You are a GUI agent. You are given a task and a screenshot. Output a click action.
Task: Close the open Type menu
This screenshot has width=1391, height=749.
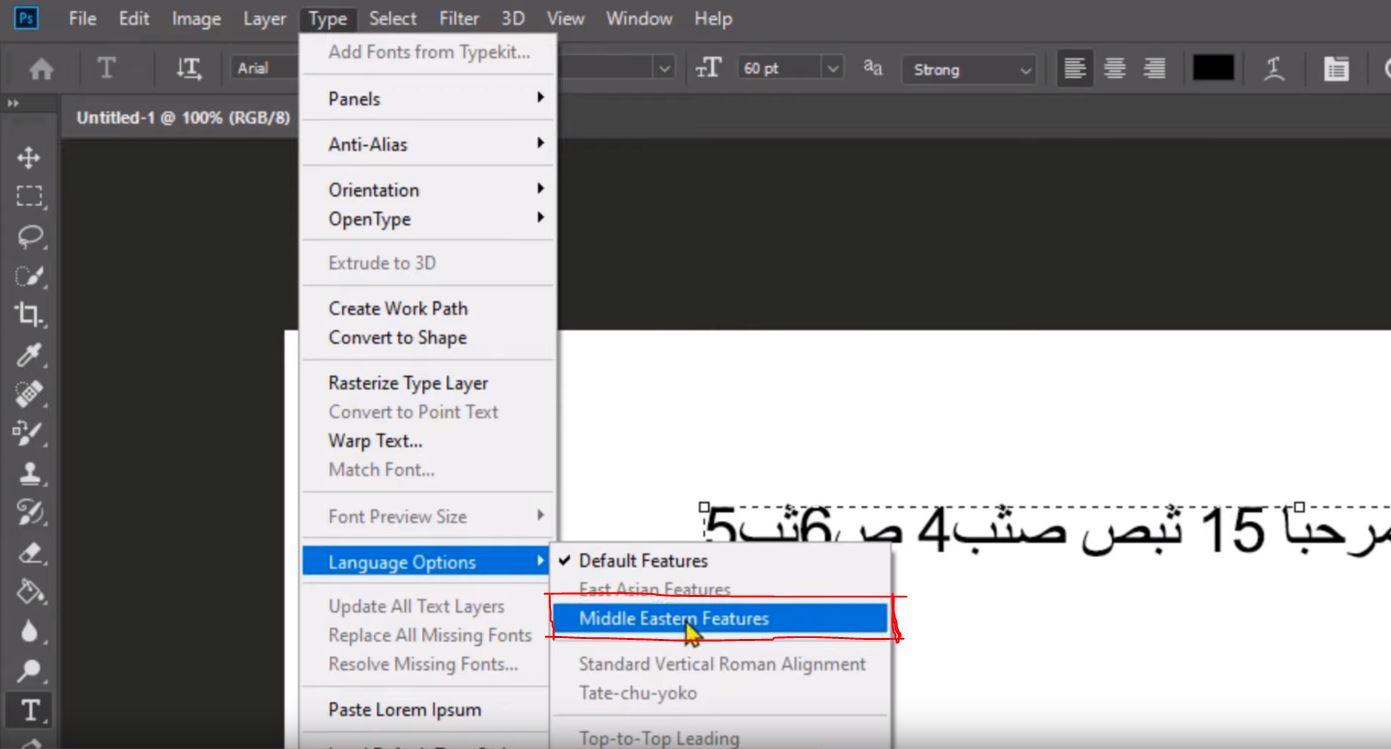click(x=327, y=18)
